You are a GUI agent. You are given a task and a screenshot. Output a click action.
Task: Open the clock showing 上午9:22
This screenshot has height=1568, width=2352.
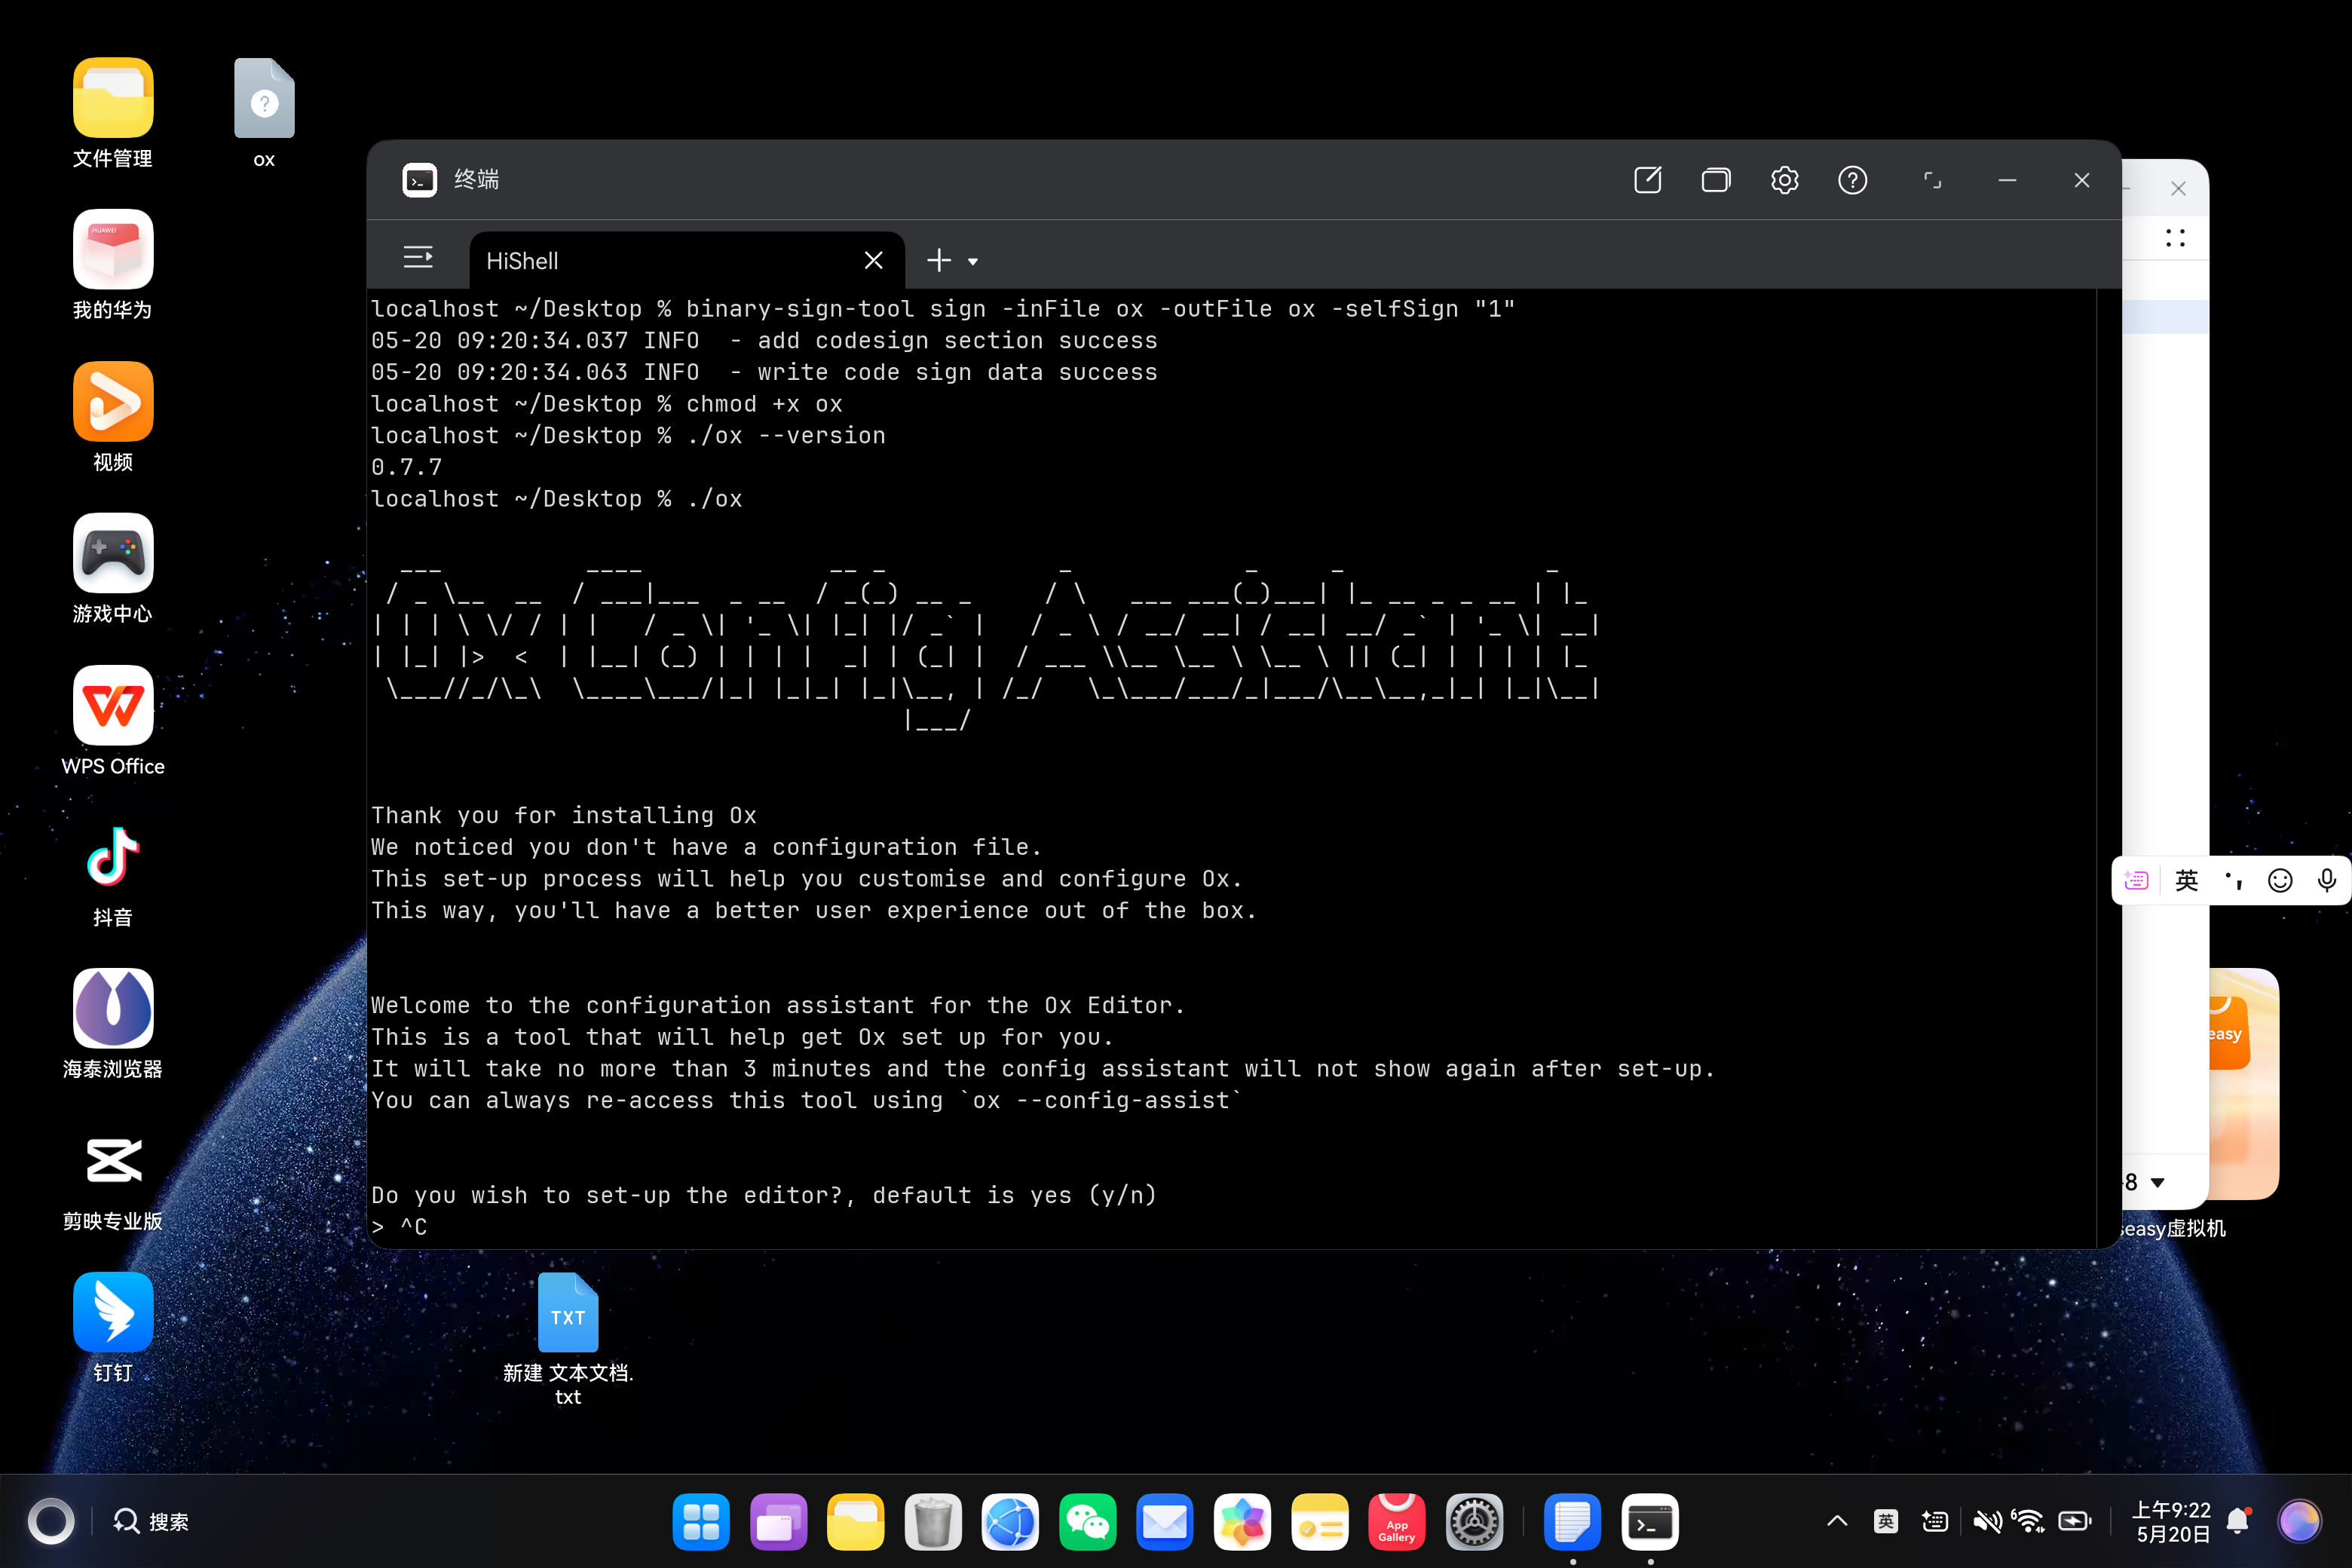coord(2172,1521)
